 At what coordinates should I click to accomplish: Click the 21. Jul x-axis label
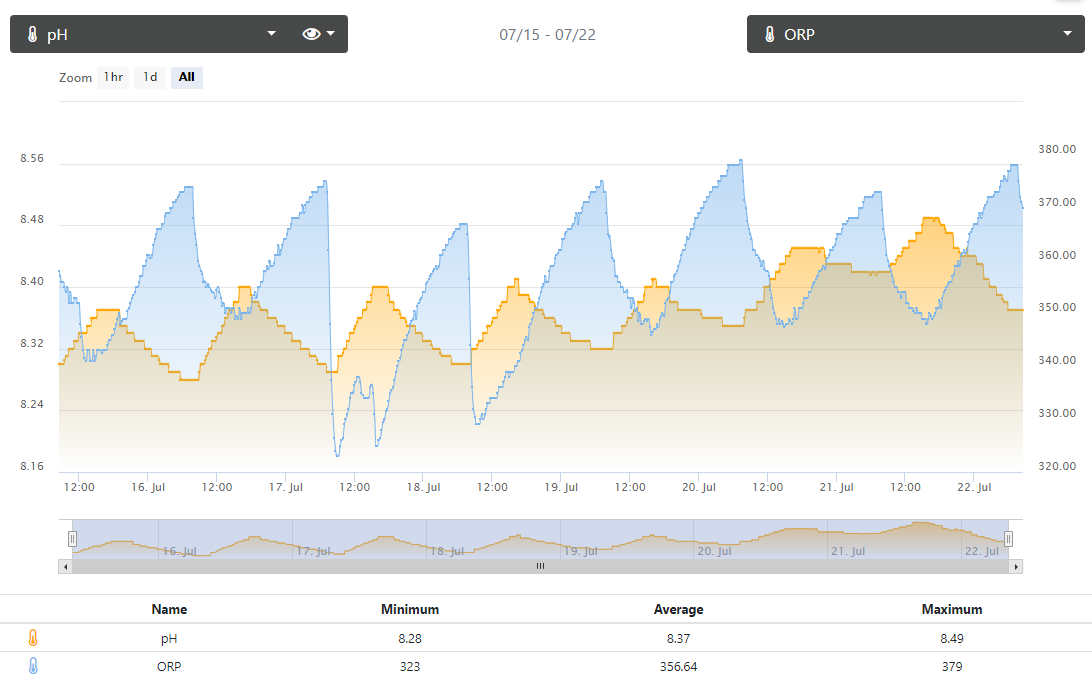[x=836, y=488]
